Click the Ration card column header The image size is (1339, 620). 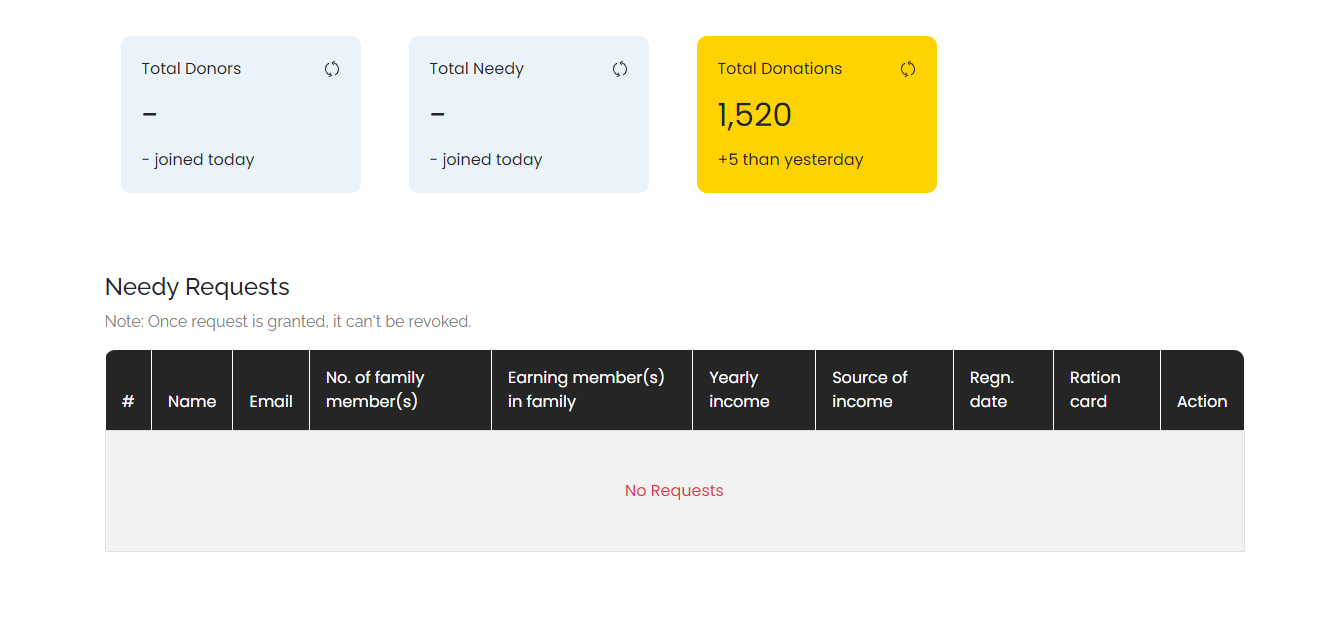click(1094, 390)
